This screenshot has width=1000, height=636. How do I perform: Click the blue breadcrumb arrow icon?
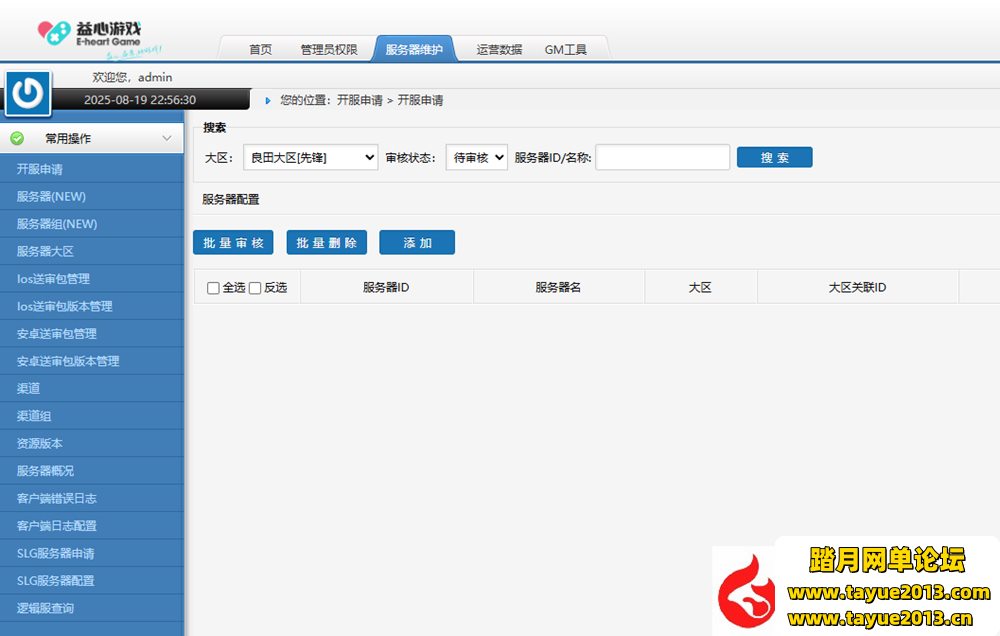(268, 101)
